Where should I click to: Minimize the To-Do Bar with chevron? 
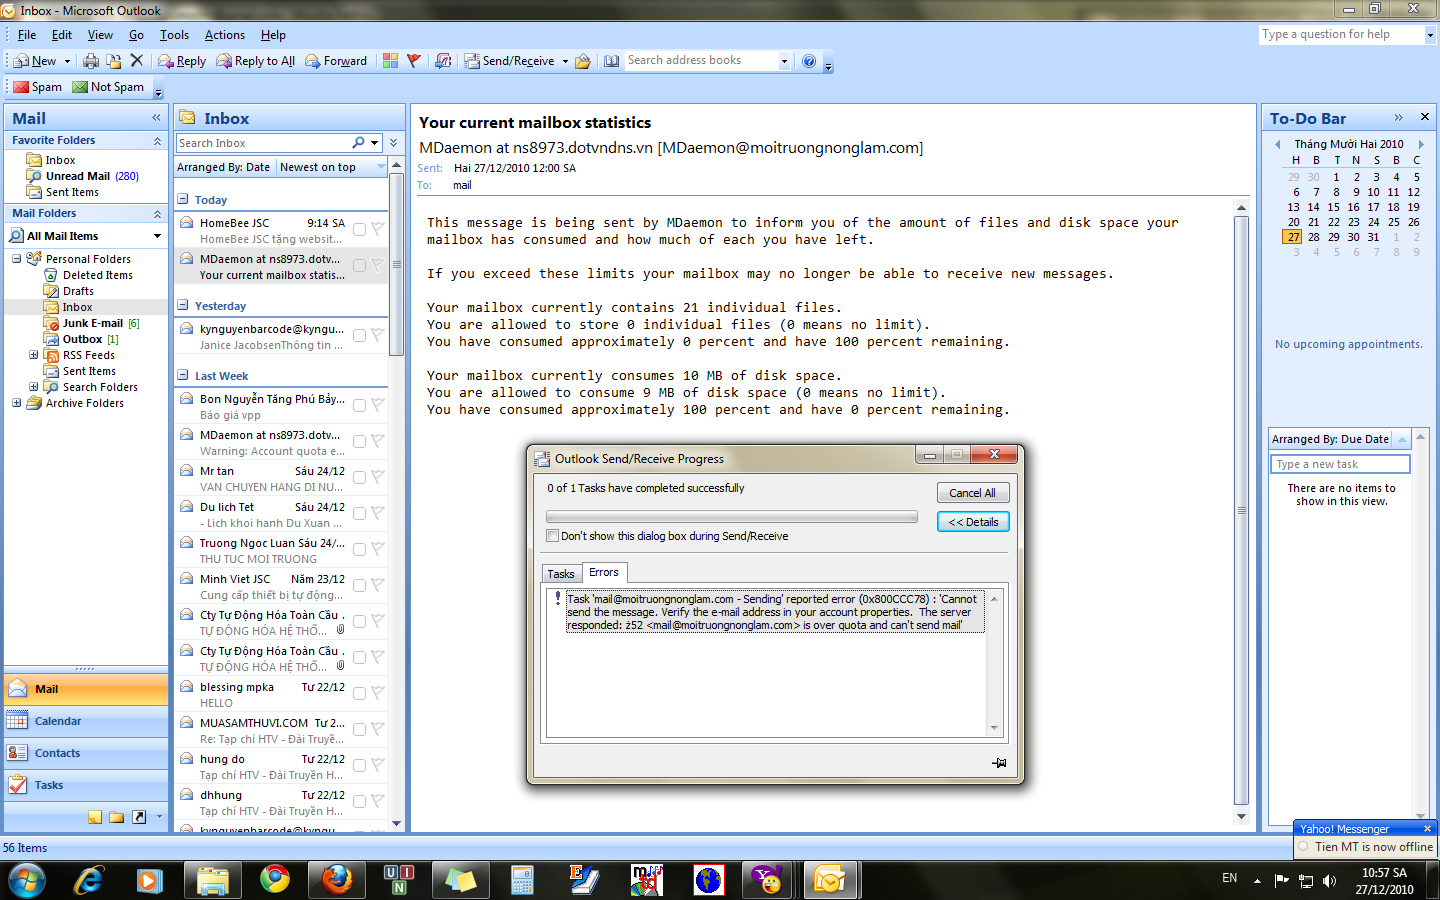point(1398,118)
